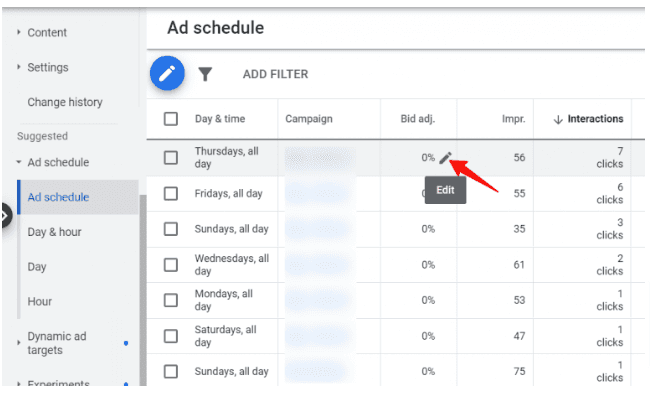
Task: Sort by Interactions column header
Action: click(x=595, y=119)
